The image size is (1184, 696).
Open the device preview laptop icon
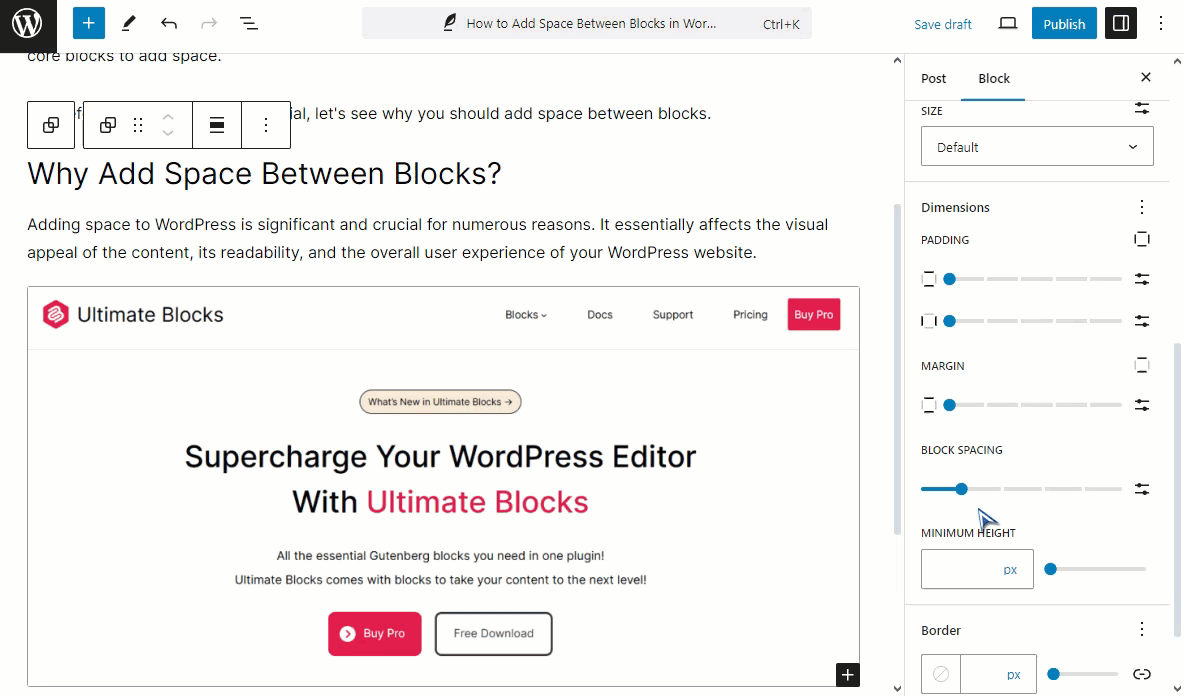(x=1007, y=23)
